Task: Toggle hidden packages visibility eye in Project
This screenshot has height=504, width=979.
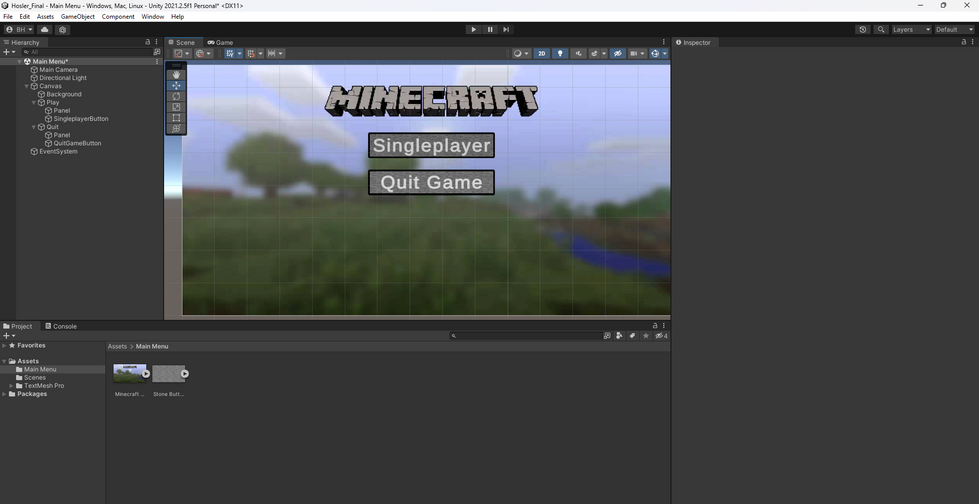Action: click(x=661, y=336)
